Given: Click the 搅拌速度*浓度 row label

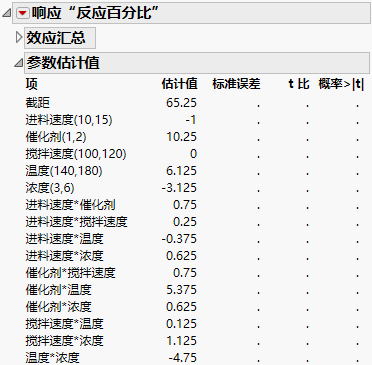Looking at the screenshot, I should [64, 341].
